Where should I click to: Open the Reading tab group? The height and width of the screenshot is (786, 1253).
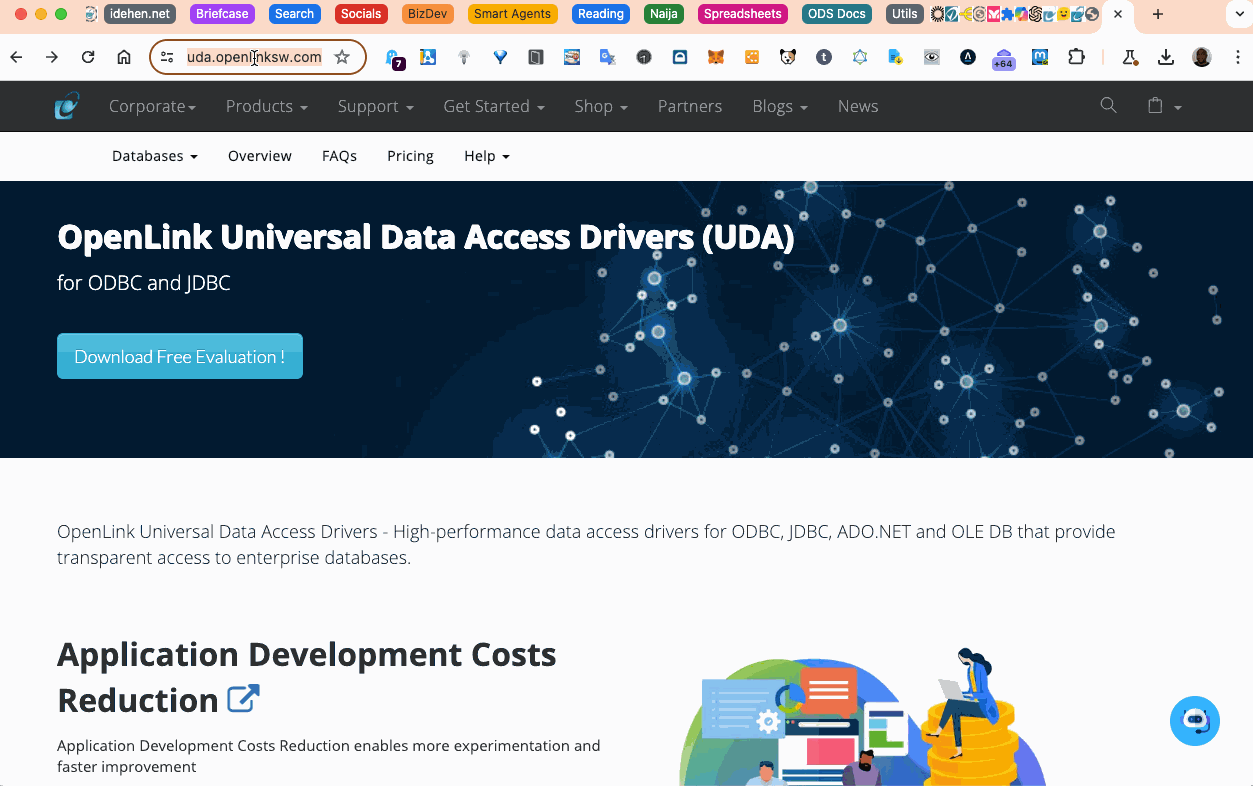click(x=601, y=14)
